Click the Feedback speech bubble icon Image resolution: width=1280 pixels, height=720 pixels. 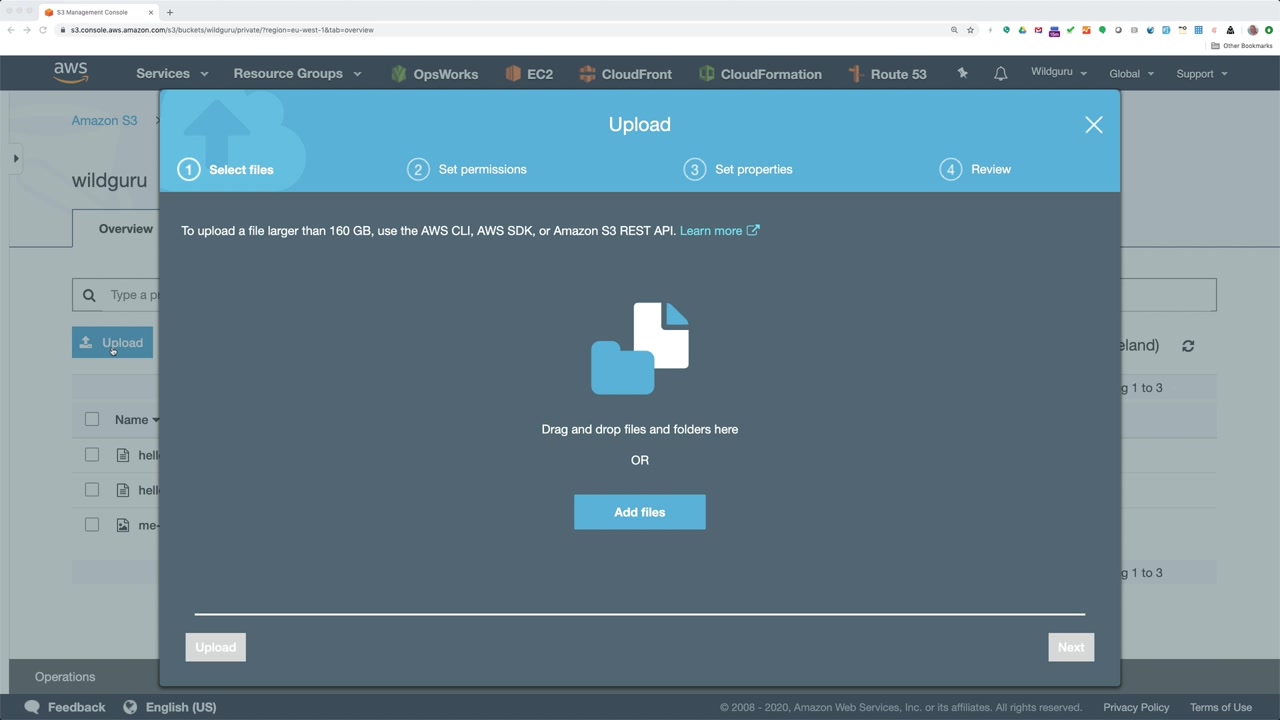coord(32,707)
